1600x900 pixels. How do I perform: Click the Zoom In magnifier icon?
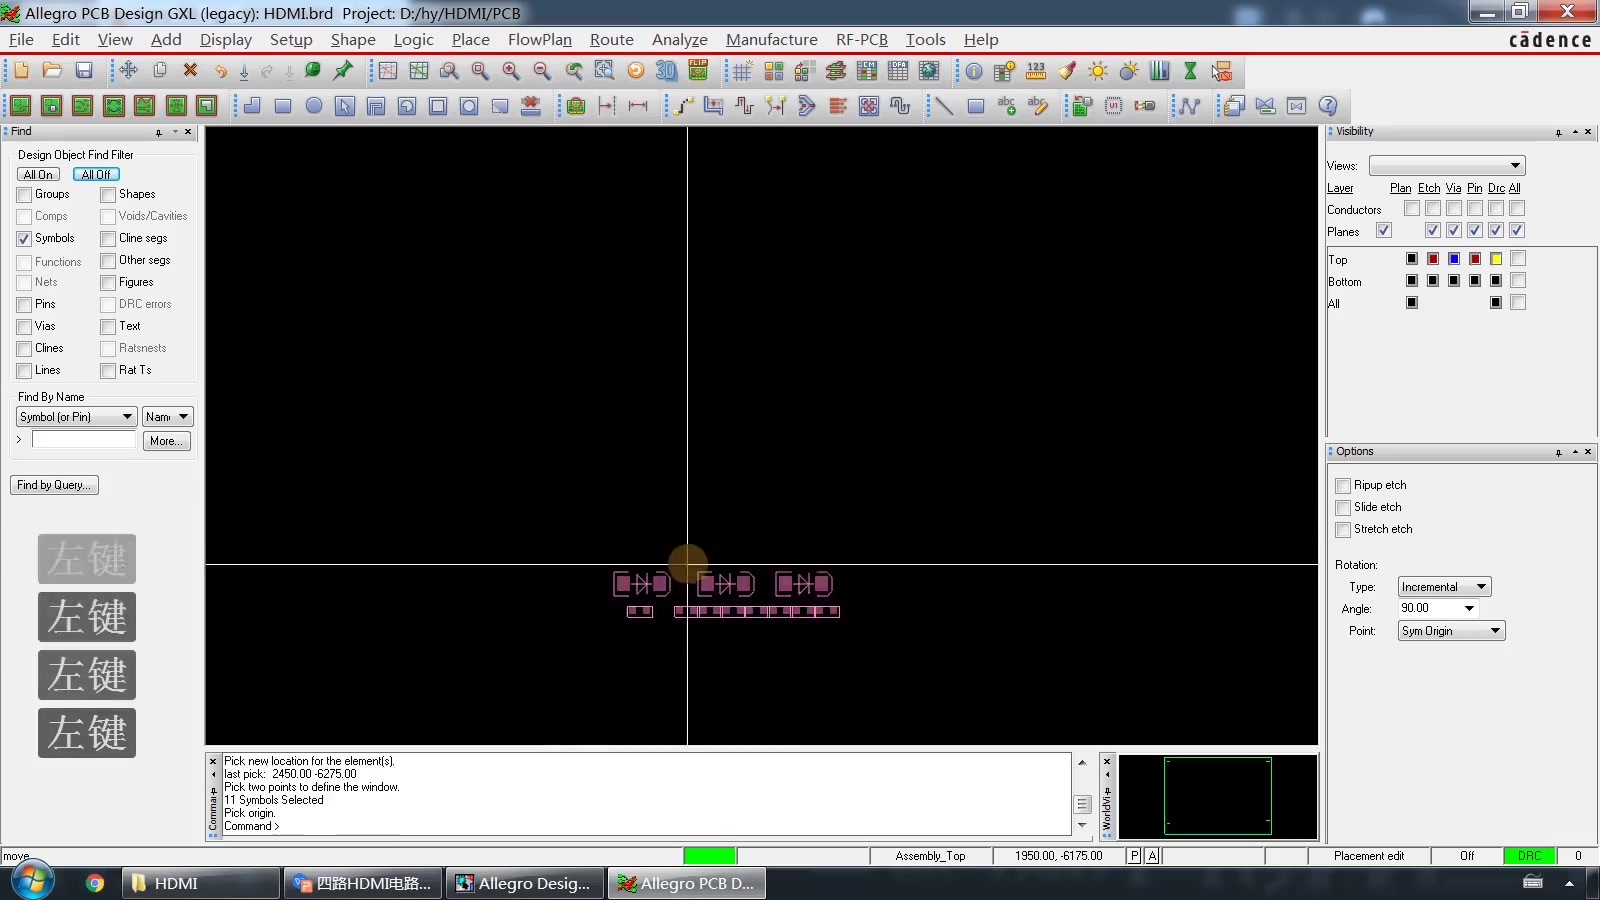[x=511, y=70]
